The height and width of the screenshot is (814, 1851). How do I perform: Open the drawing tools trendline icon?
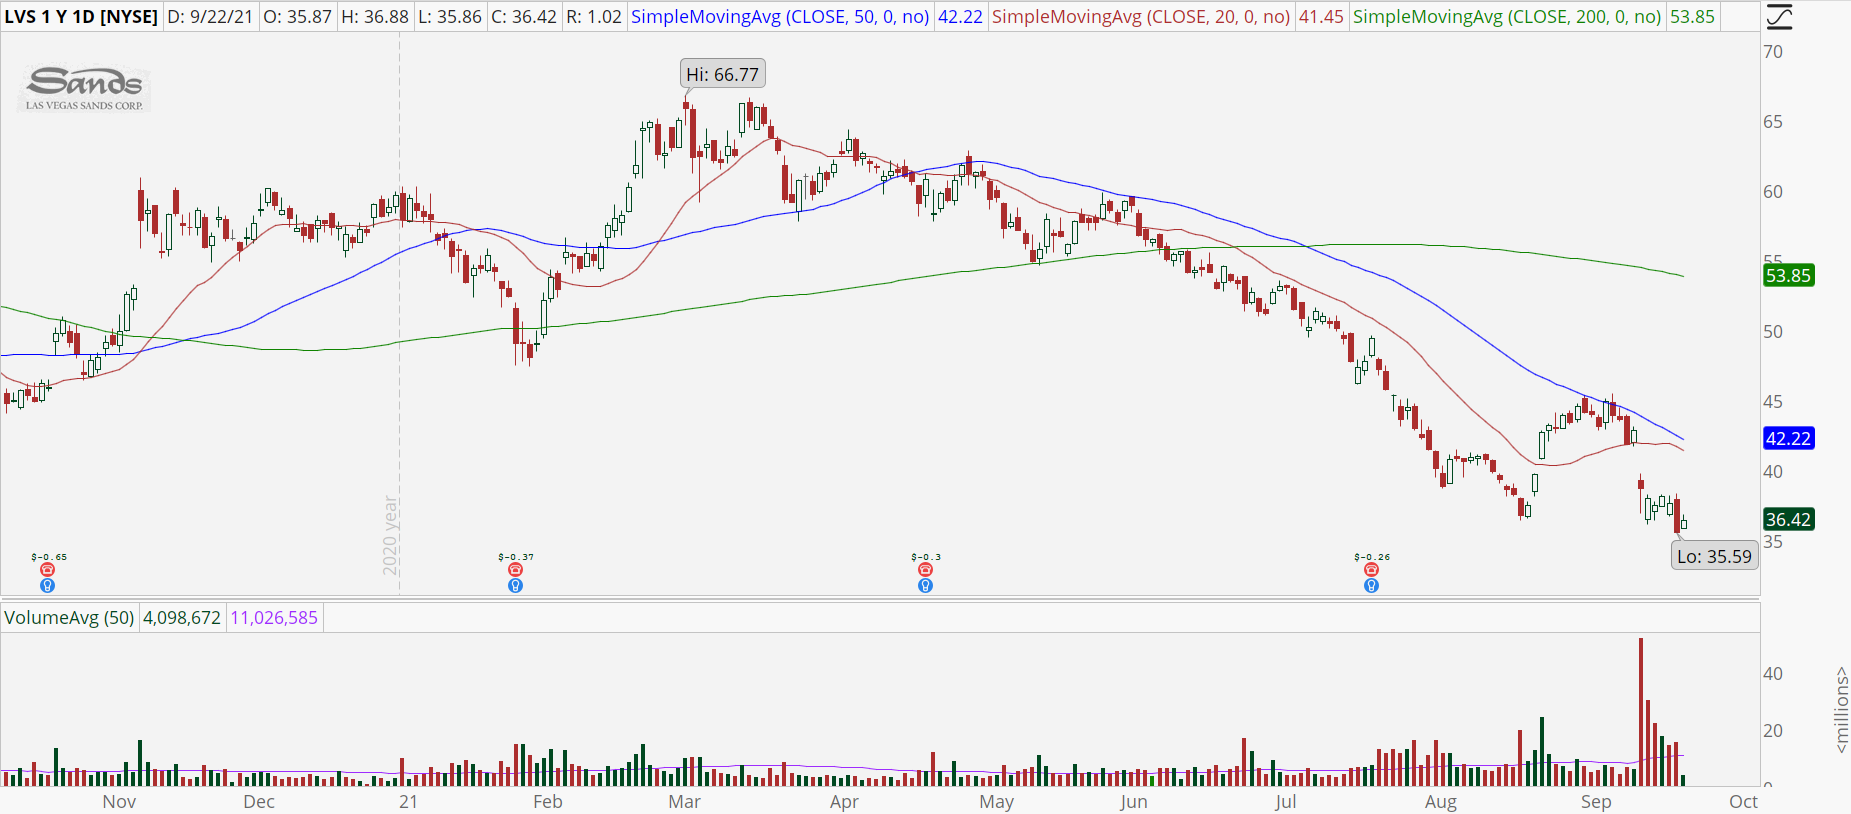(1779, 17)
